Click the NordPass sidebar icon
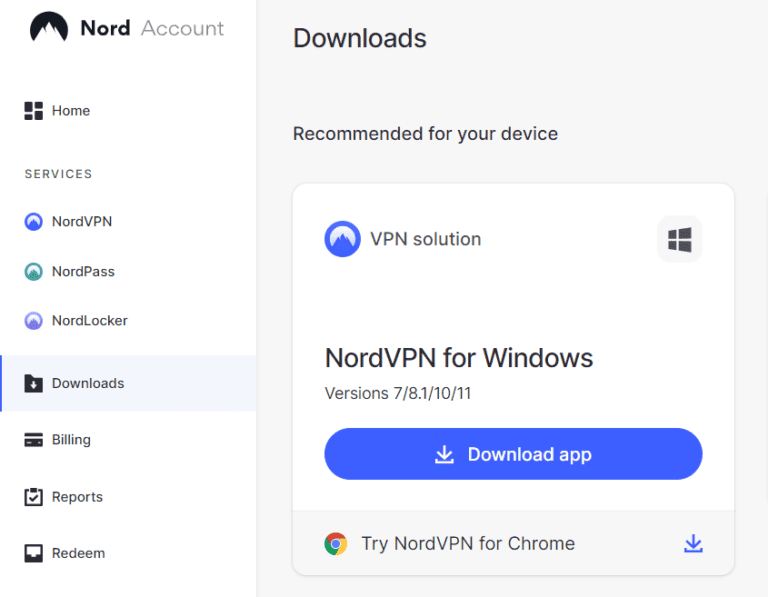This screenshot has width=768, height=597. click(34, 272)
